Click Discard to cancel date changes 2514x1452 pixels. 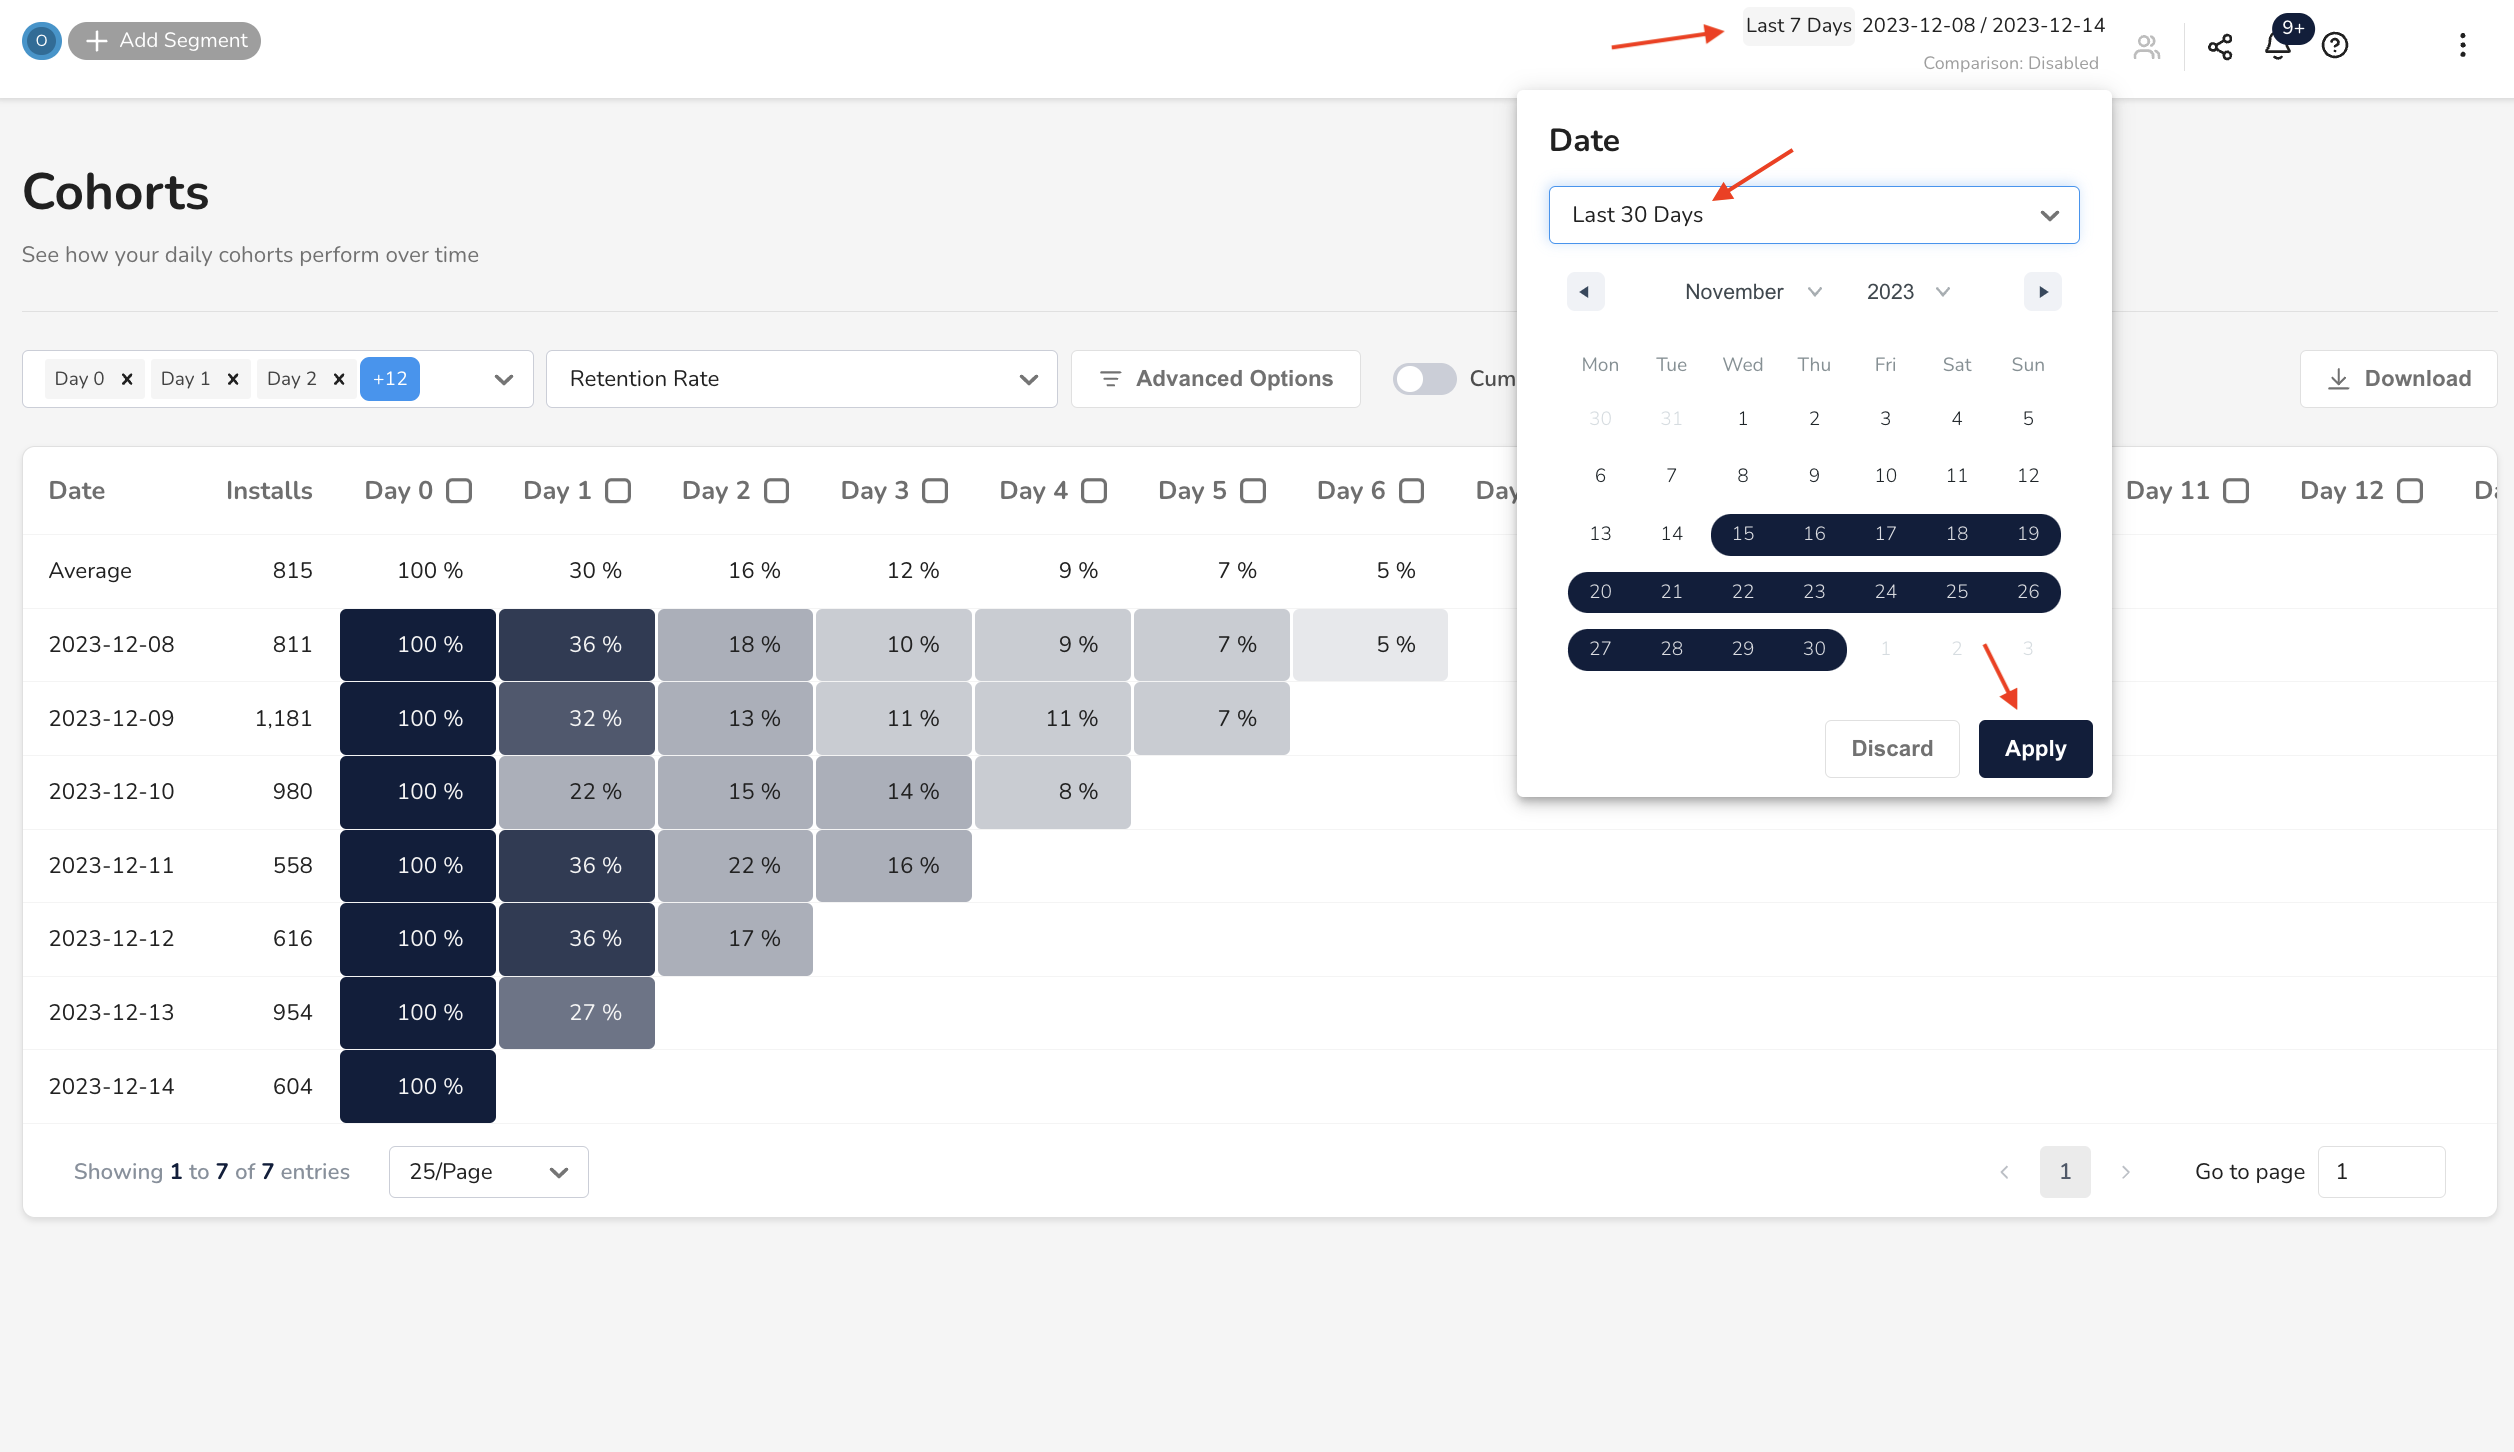[x=1890, y=747]
